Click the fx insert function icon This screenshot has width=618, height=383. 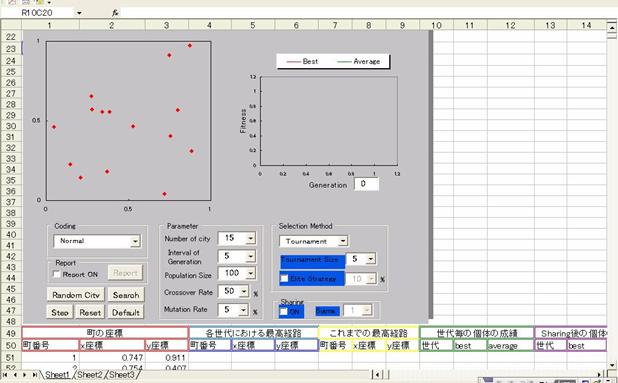click(115, 13)
